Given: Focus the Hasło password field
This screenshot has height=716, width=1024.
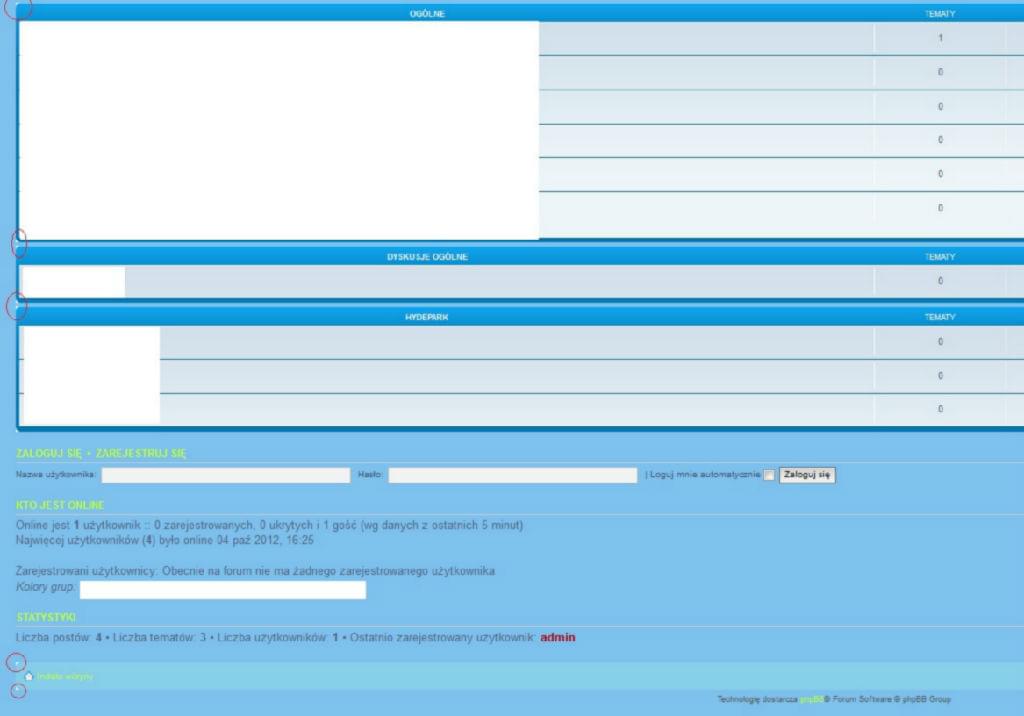Looking at the screenshot, I should (x=512, y=475).
